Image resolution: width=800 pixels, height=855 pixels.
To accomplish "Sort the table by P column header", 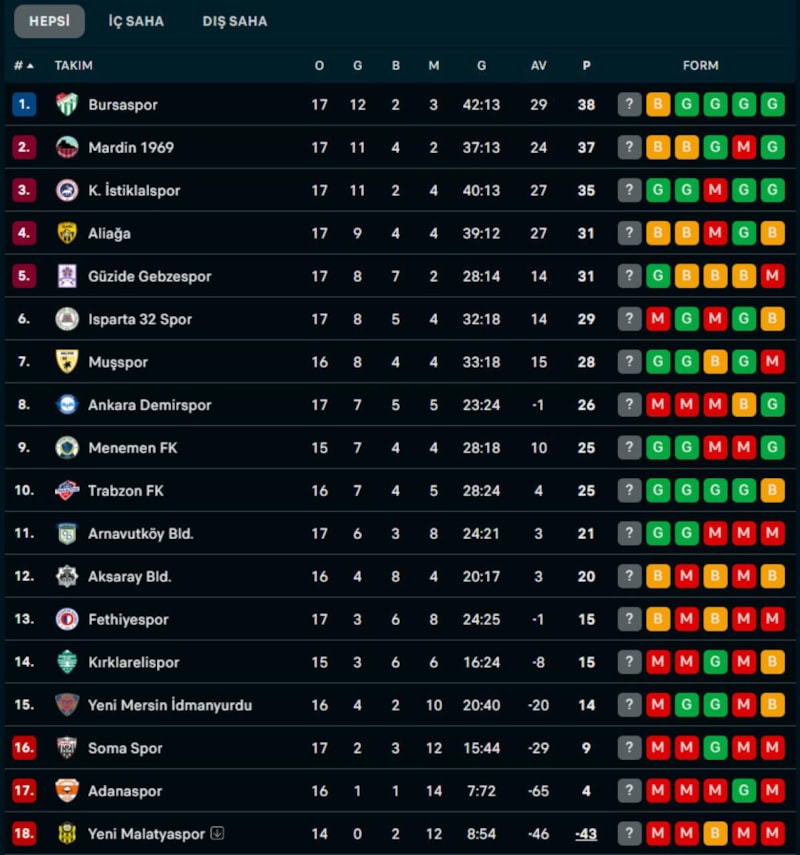I will 586,66.
